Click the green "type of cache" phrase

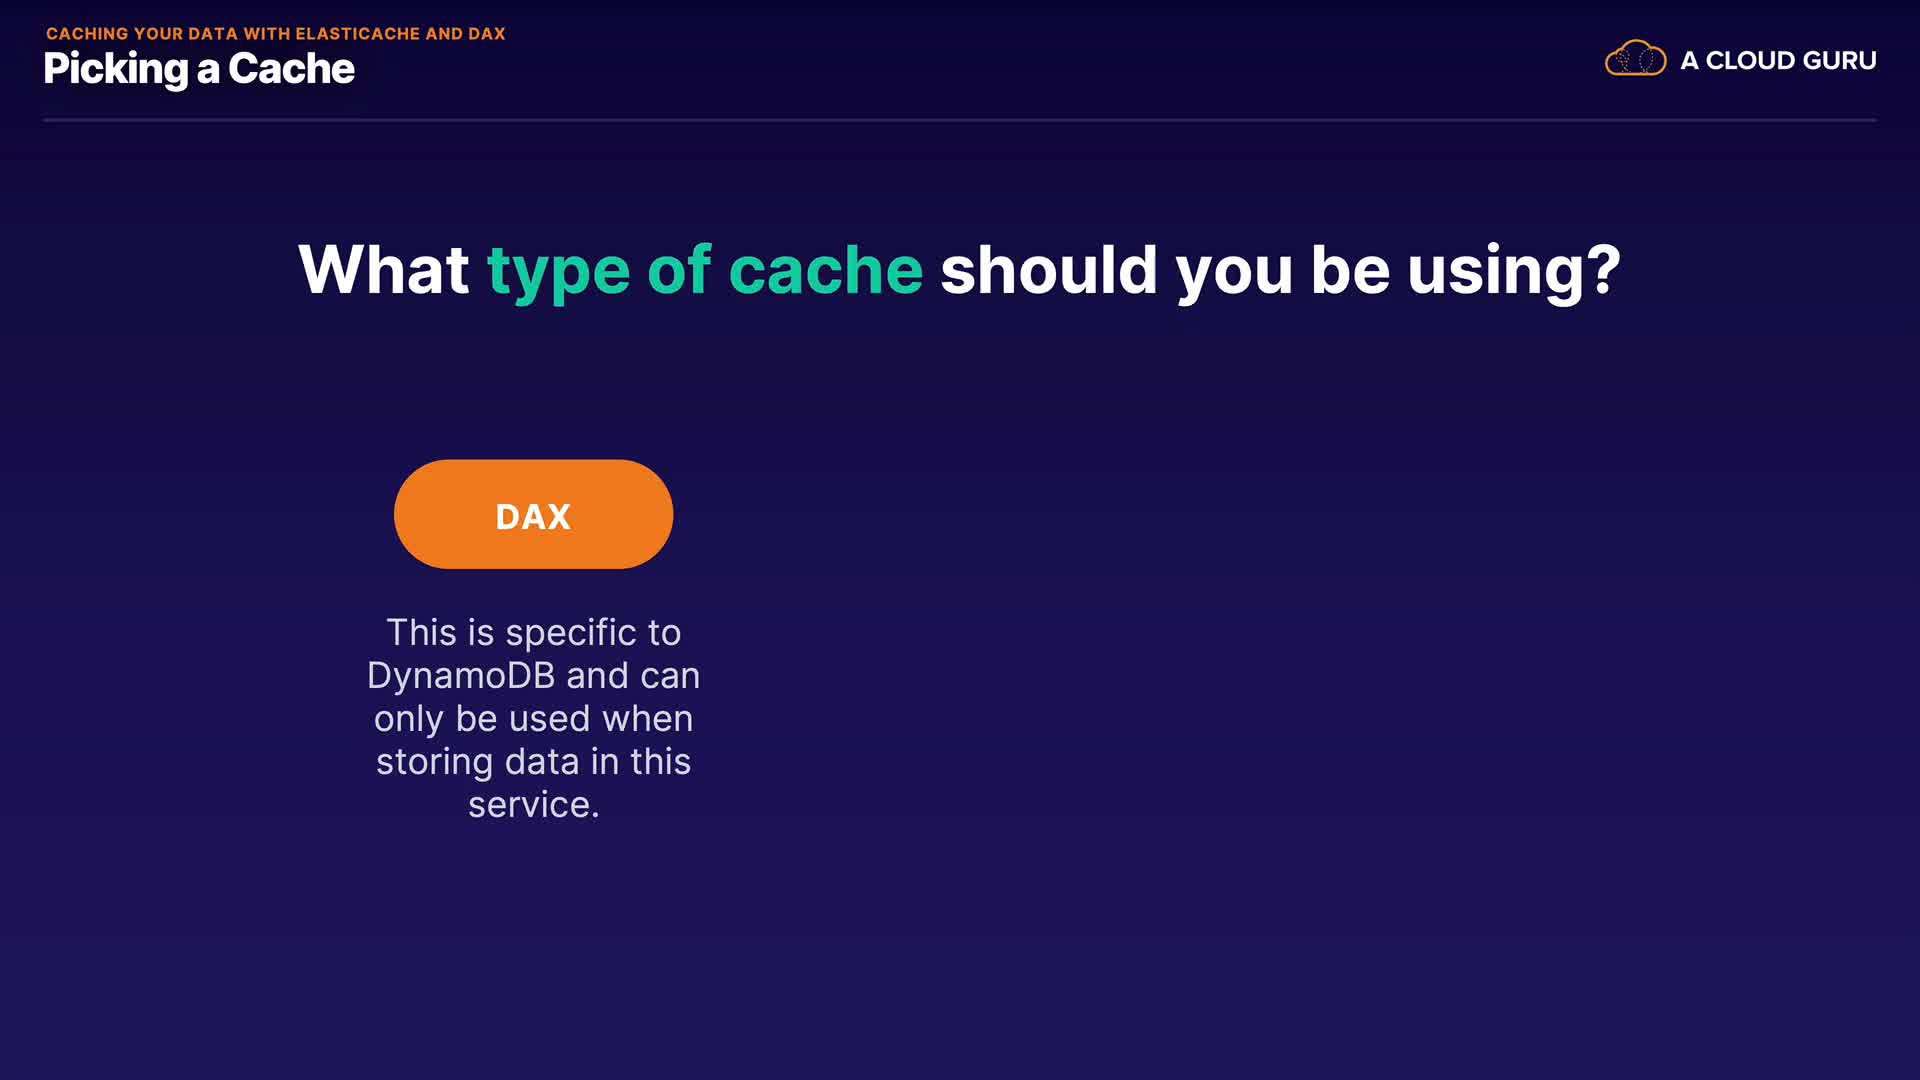(704, 270)
